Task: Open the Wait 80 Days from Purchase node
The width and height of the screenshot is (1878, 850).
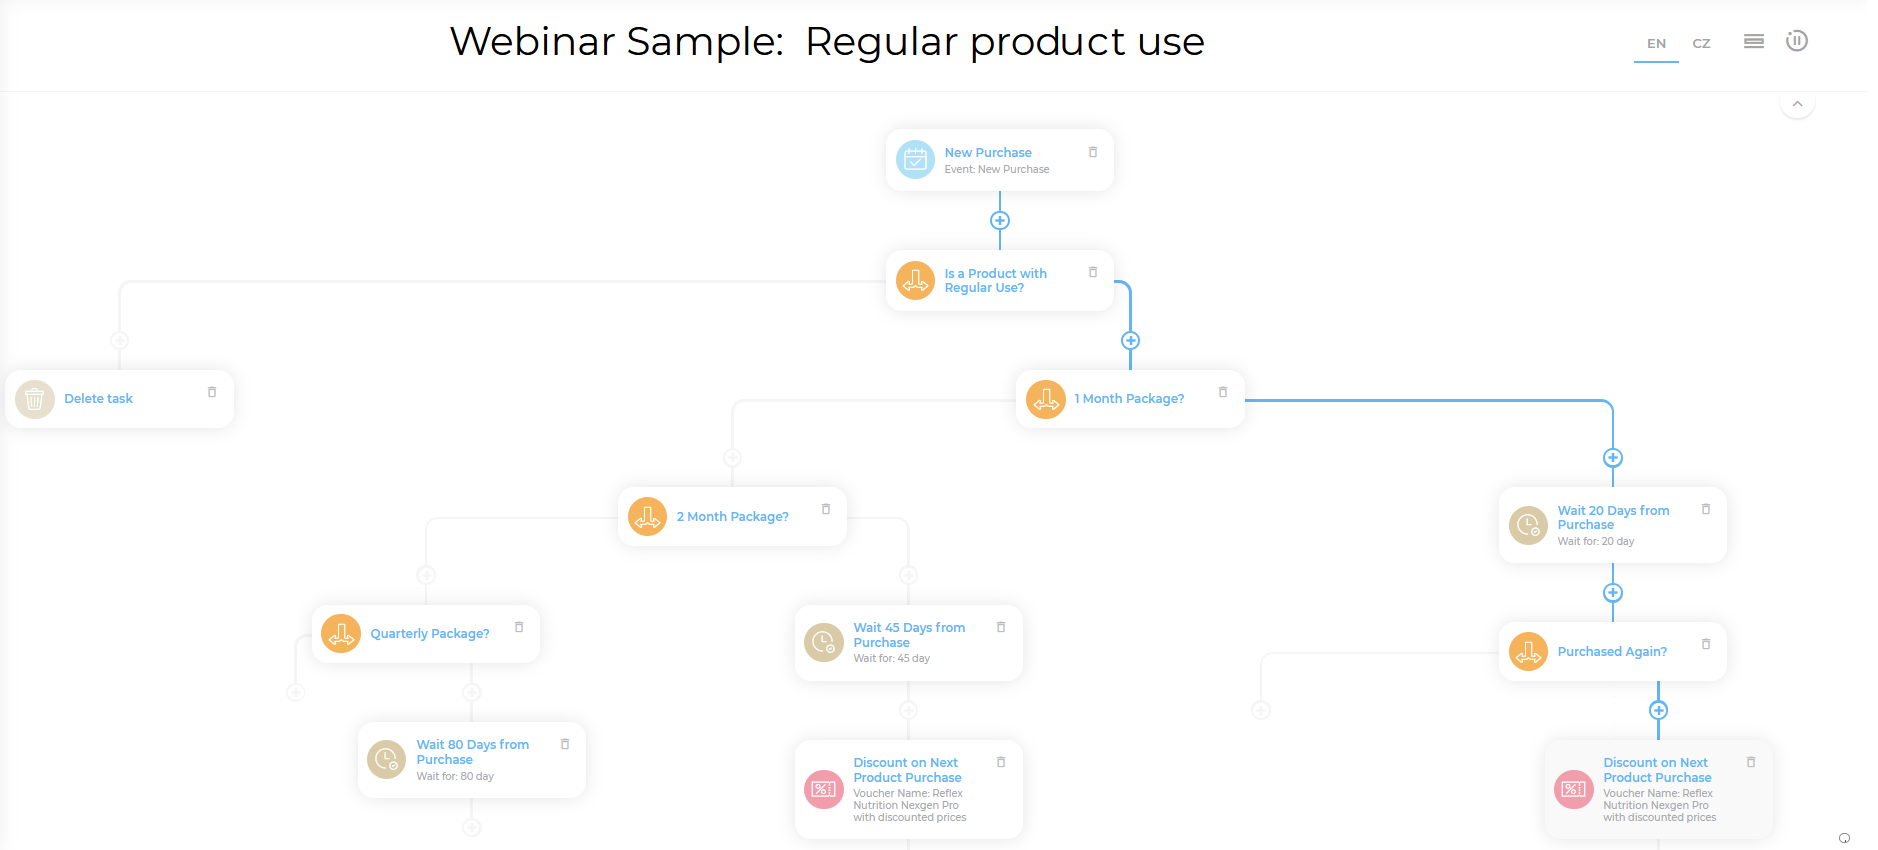Action: pyautogui.click(x=472, y=753)
